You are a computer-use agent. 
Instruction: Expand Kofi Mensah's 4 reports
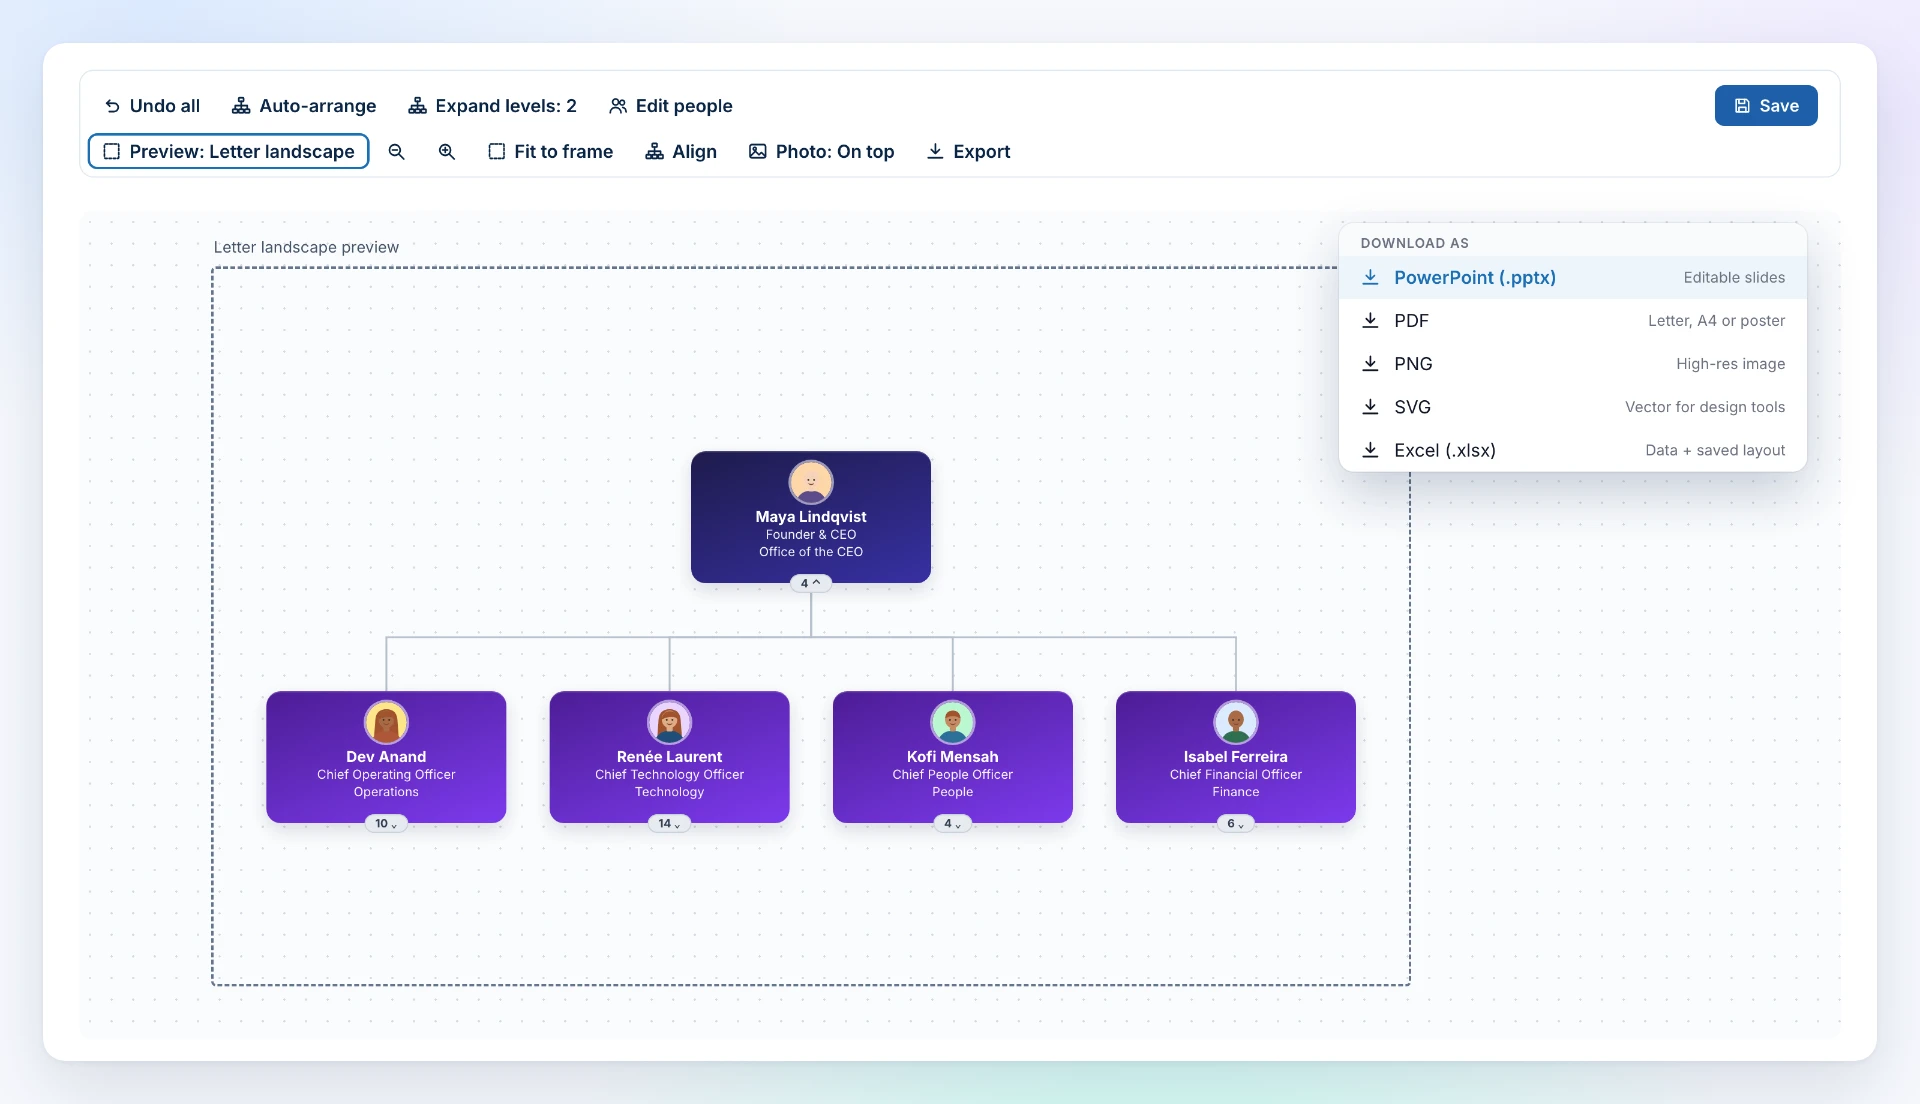pos(952,824)
